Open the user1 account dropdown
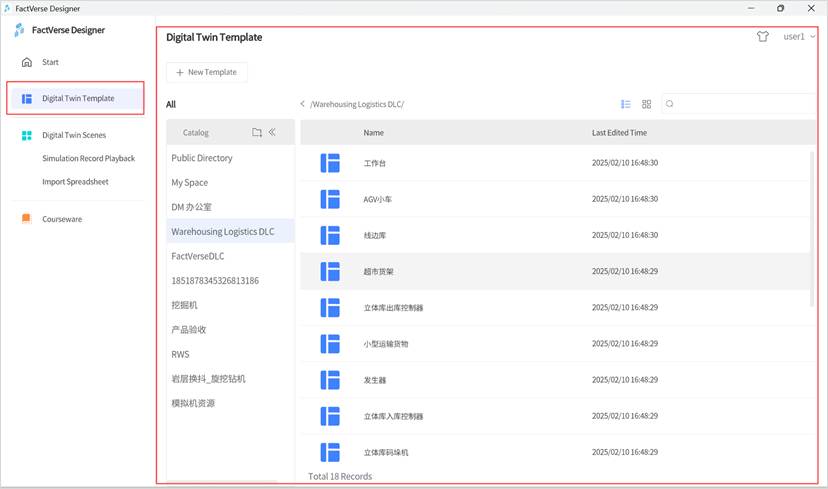Viewport: 828px width, 489px height. pyautogui.click(x=799, y=37)
